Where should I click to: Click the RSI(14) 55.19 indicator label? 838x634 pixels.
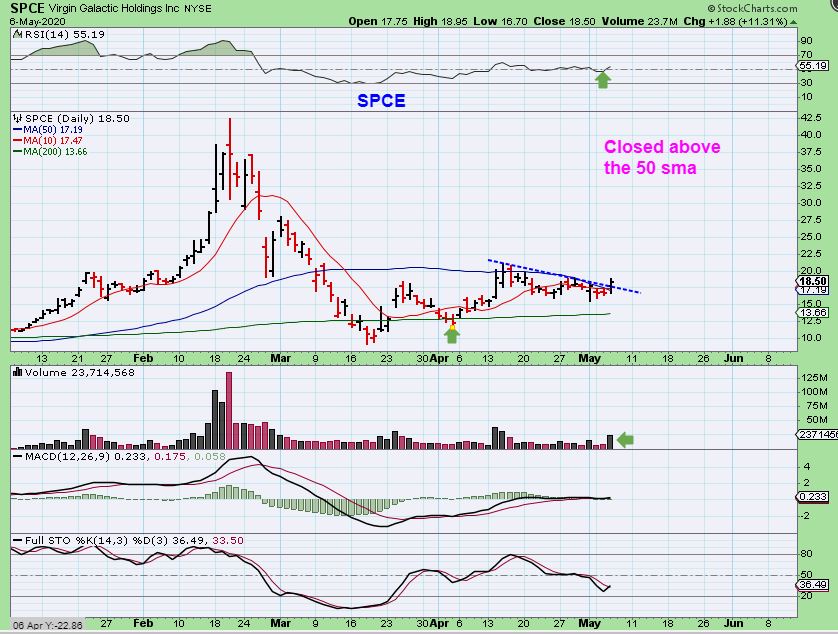click(x=64, y=34)
